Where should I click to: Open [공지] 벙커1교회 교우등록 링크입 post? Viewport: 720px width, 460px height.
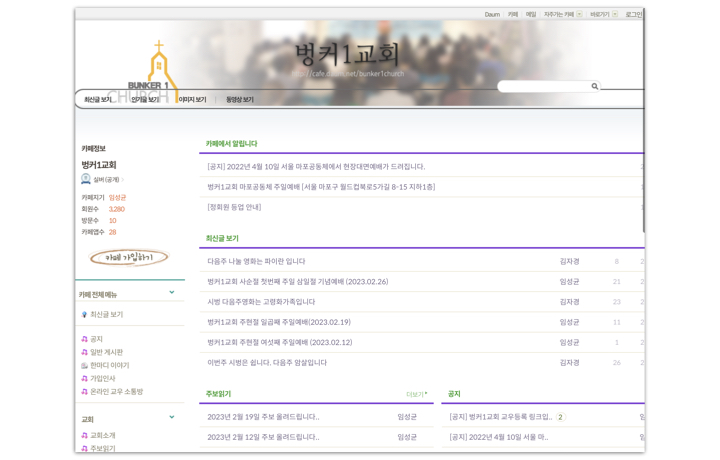click(501, 417)
